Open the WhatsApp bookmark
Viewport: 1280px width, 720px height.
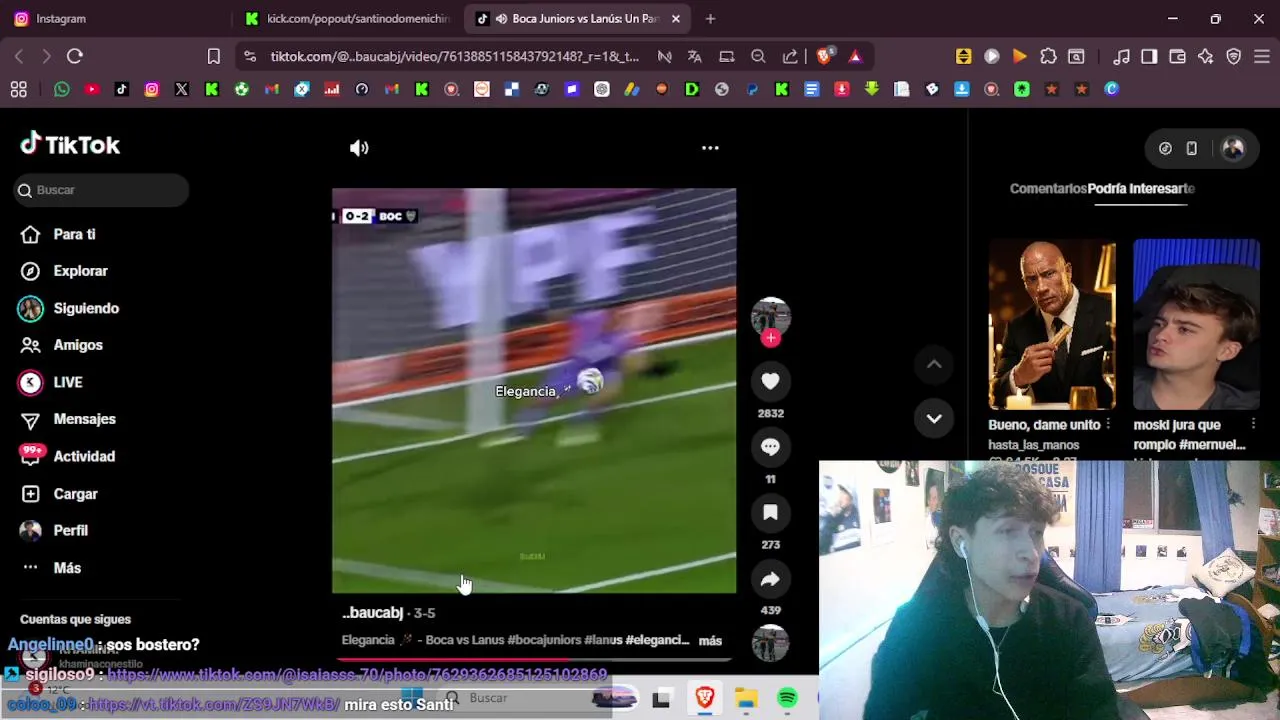(62, 89)
